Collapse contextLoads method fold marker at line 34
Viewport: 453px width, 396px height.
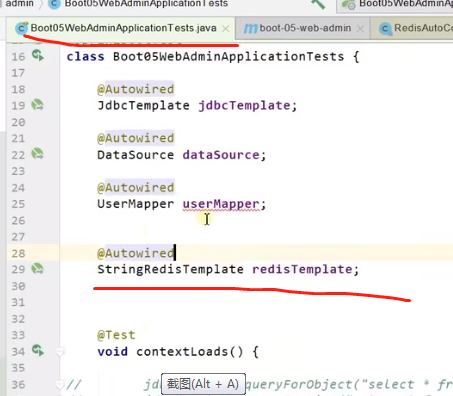coord(60,351)
